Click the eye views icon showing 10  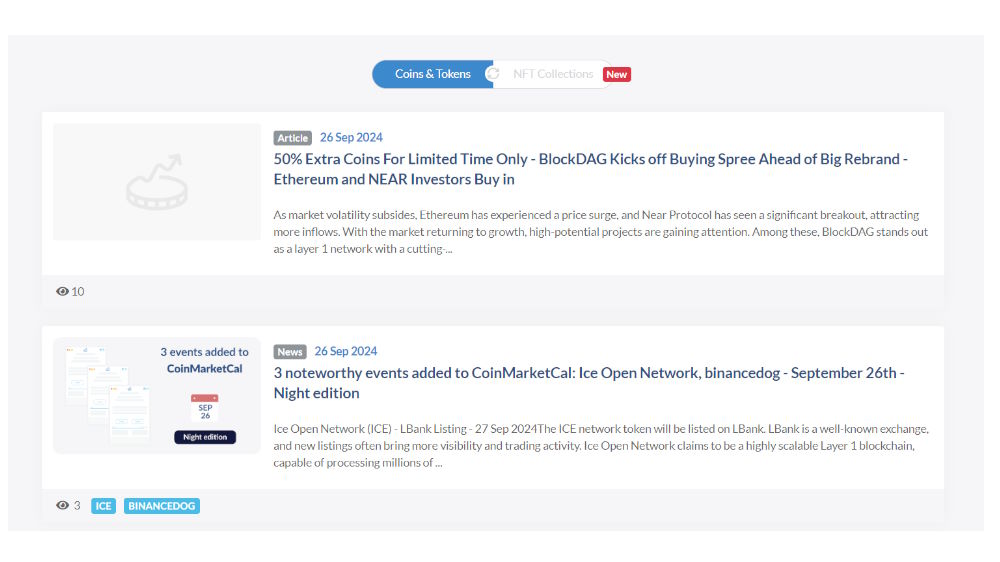tap(62, 292)
